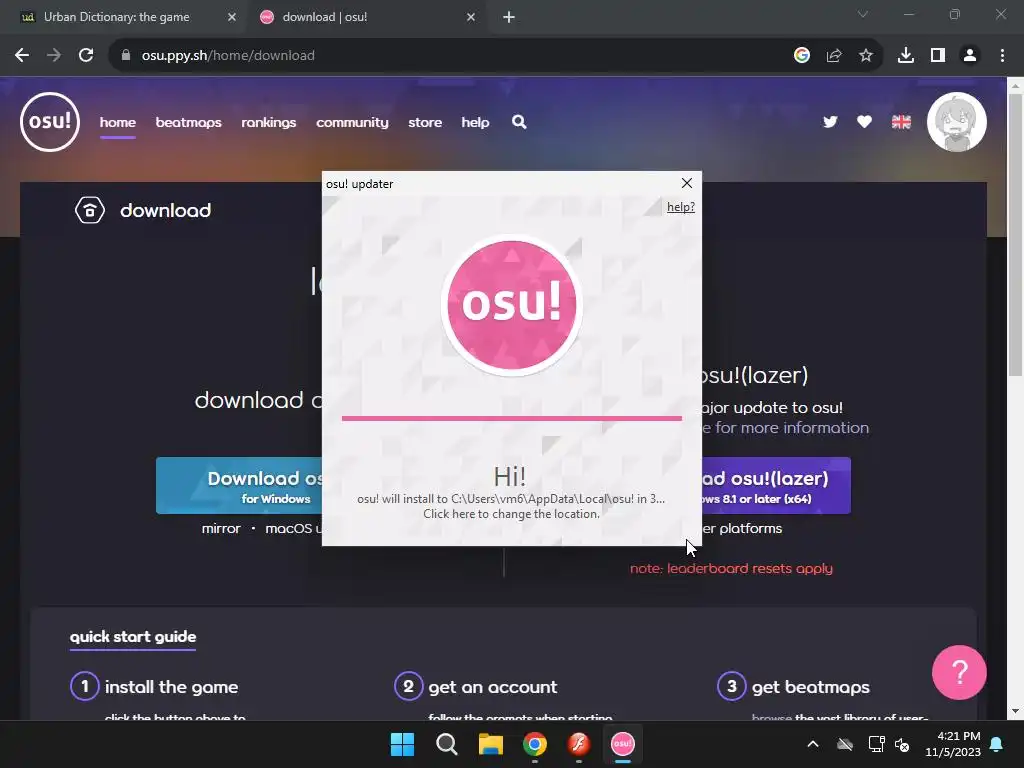Click the Chrome icon in the taskbar
Screen dimensions: 1024x768
[x=535, y=744]
